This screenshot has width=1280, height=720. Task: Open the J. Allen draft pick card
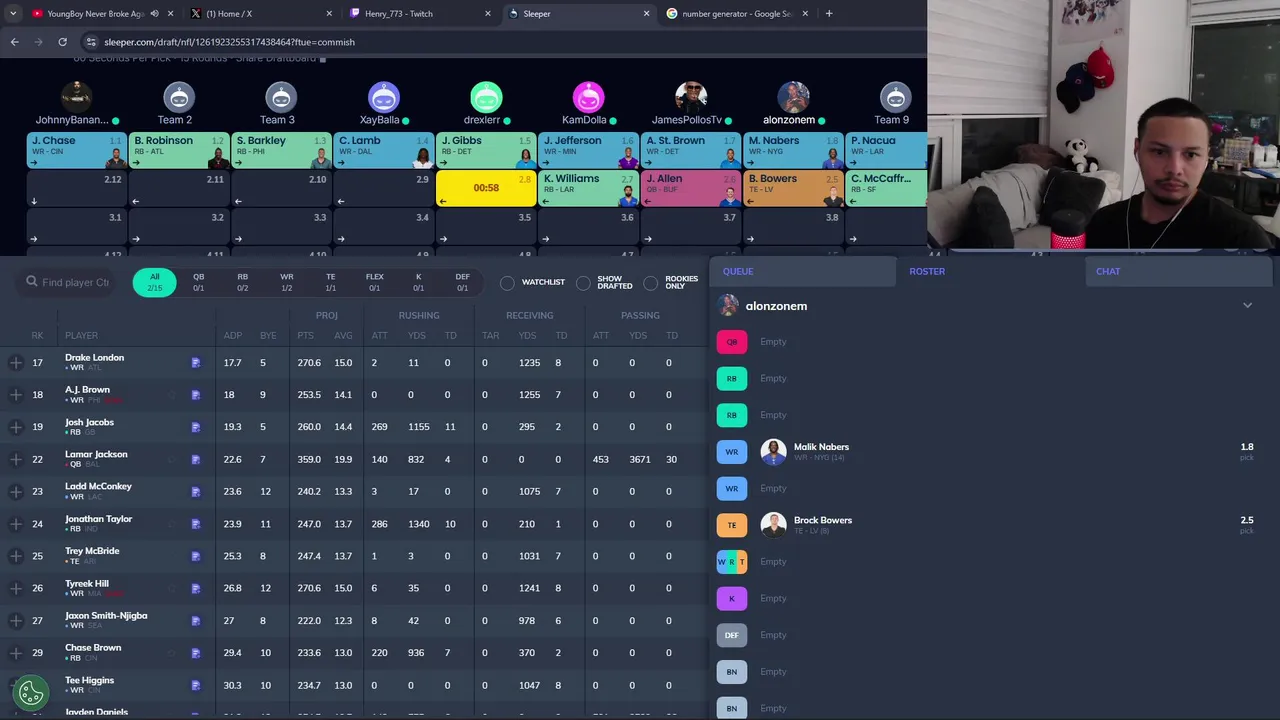691,188
